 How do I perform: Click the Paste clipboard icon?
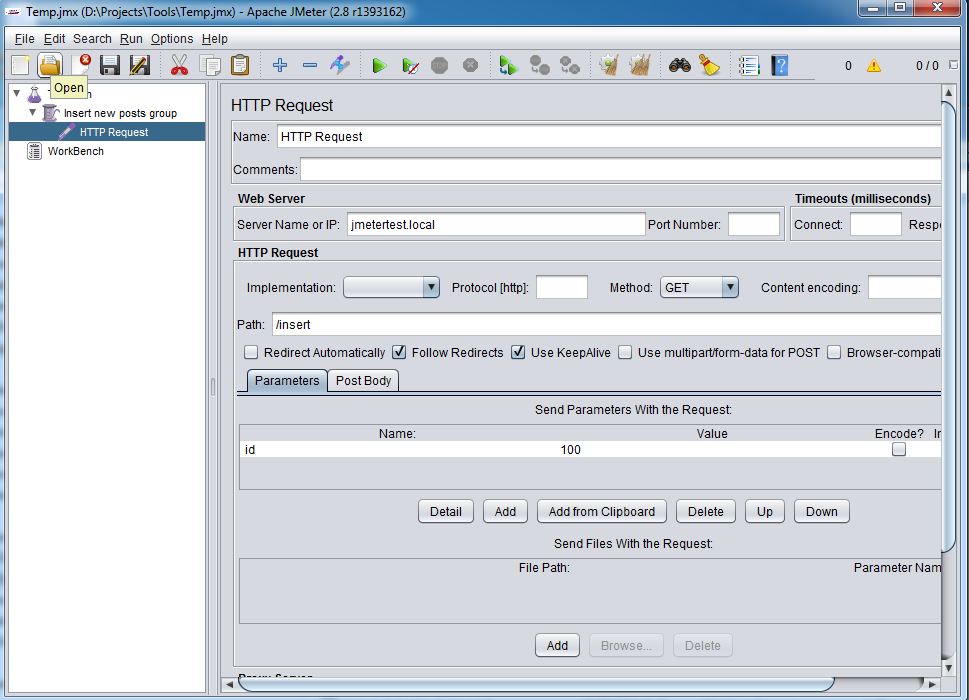pos(240,66)
